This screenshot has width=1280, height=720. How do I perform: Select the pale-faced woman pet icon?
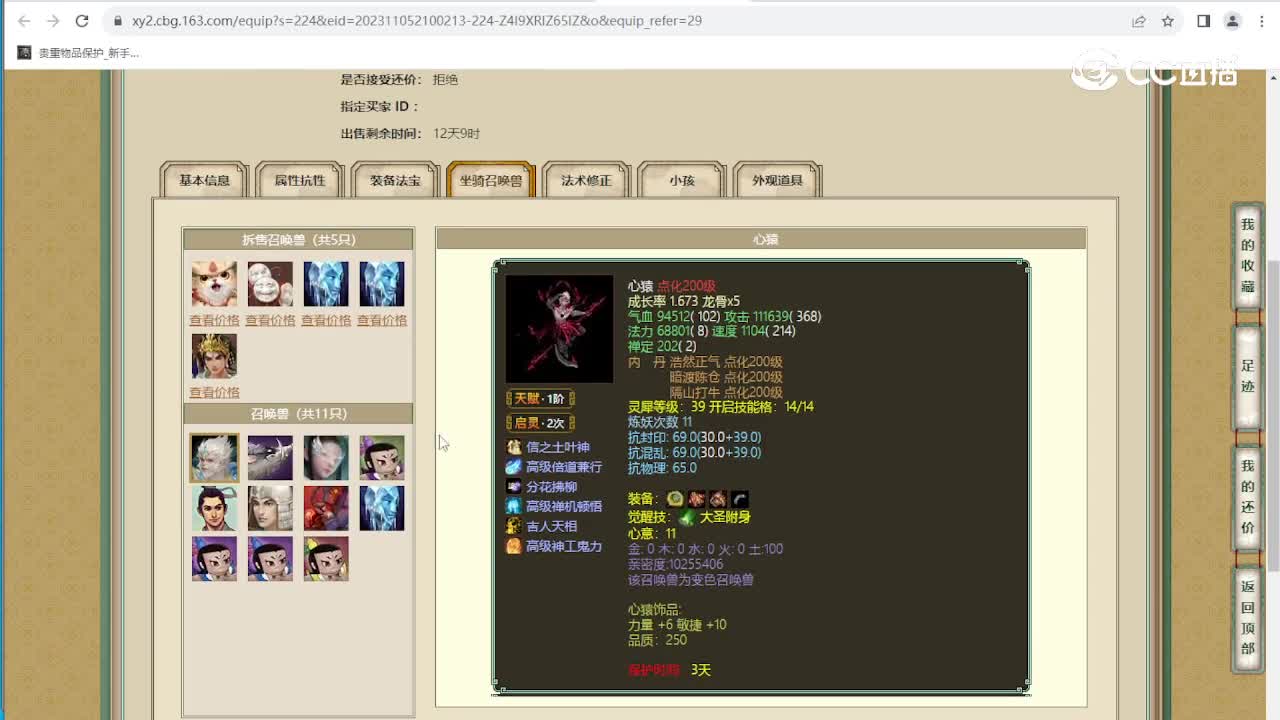[x=327, y=458]
